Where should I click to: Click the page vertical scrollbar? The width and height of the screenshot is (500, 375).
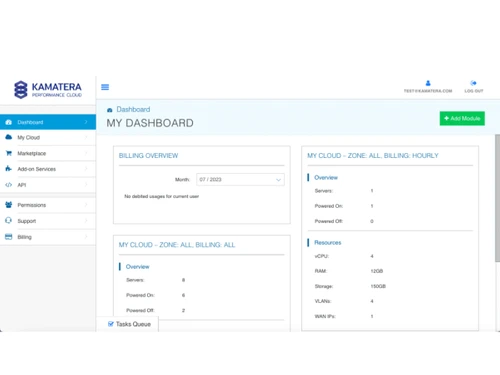click(x=497, y=198)
